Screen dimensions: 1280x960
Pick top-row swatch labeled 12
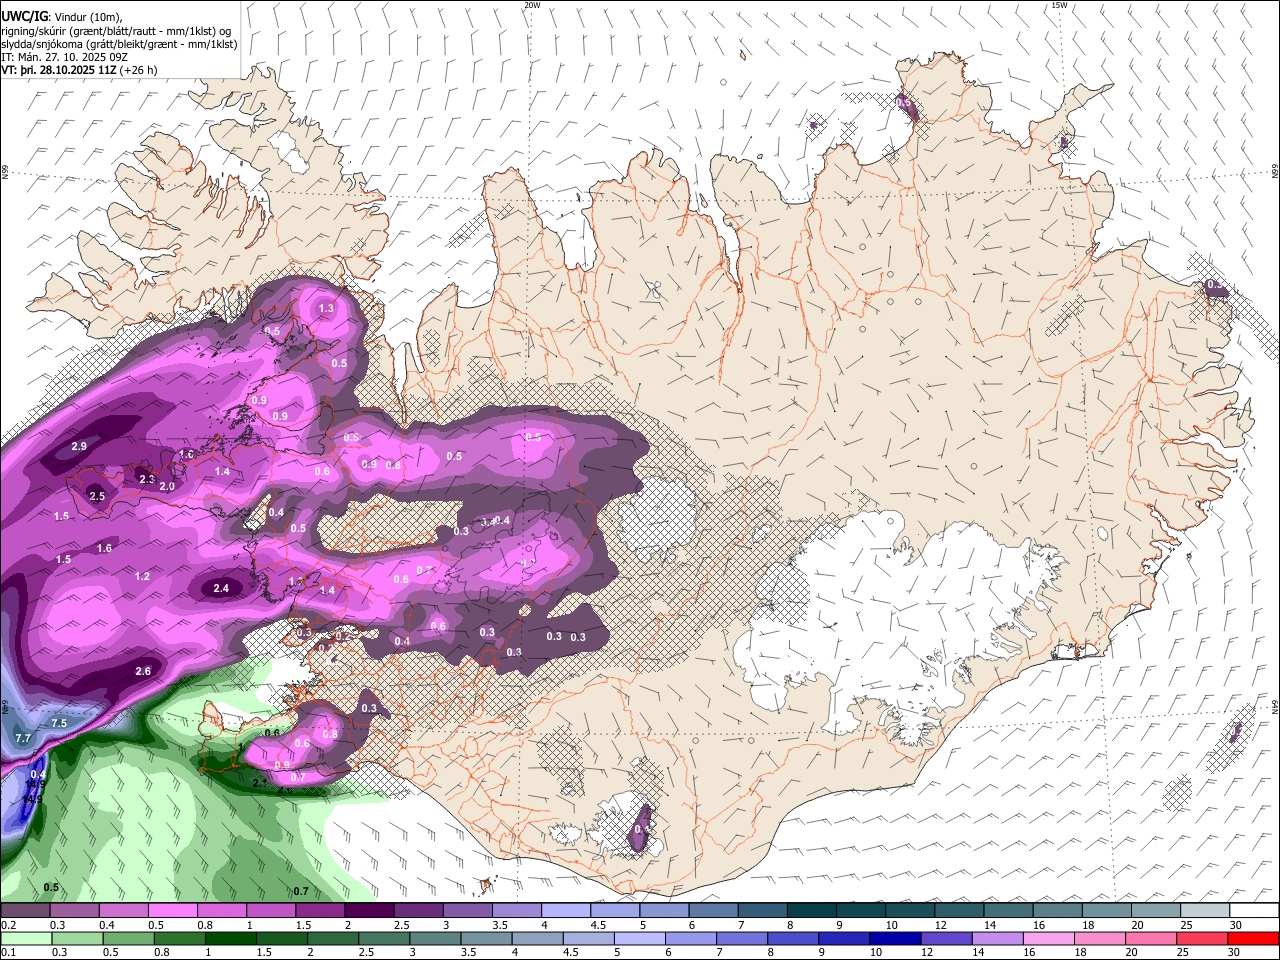coord(960,911)
